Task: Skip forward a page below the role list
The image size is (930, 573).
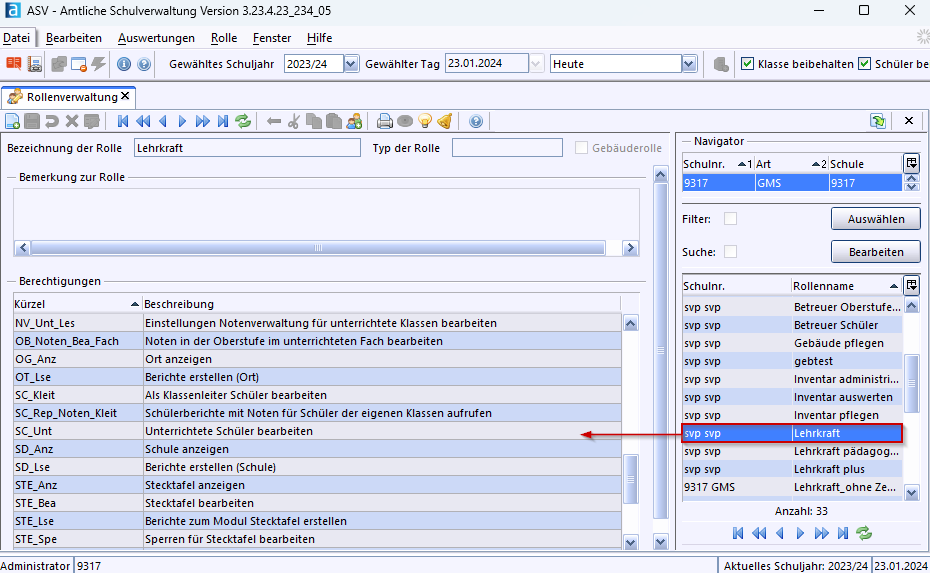Action: 821,533
